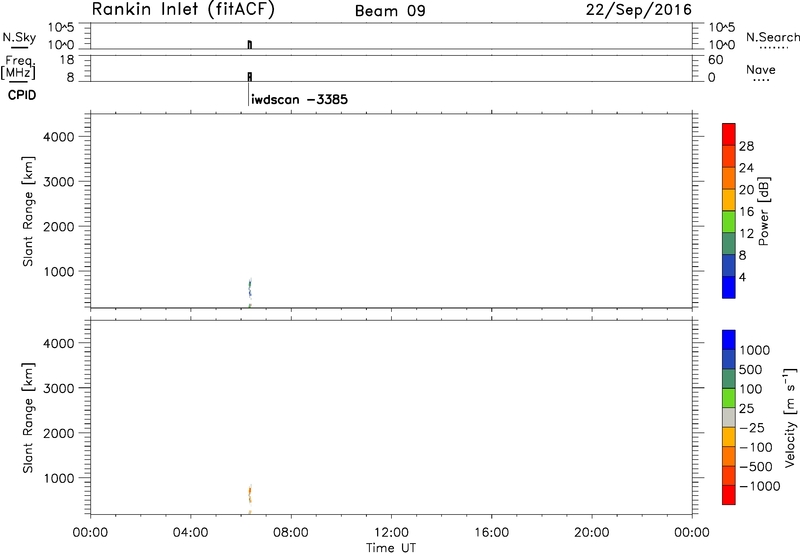Screen dimensions: 800x554
Task: Click the 'Slant Range [km]' title of the velocity plot
Action: click(x=28, y=418)
